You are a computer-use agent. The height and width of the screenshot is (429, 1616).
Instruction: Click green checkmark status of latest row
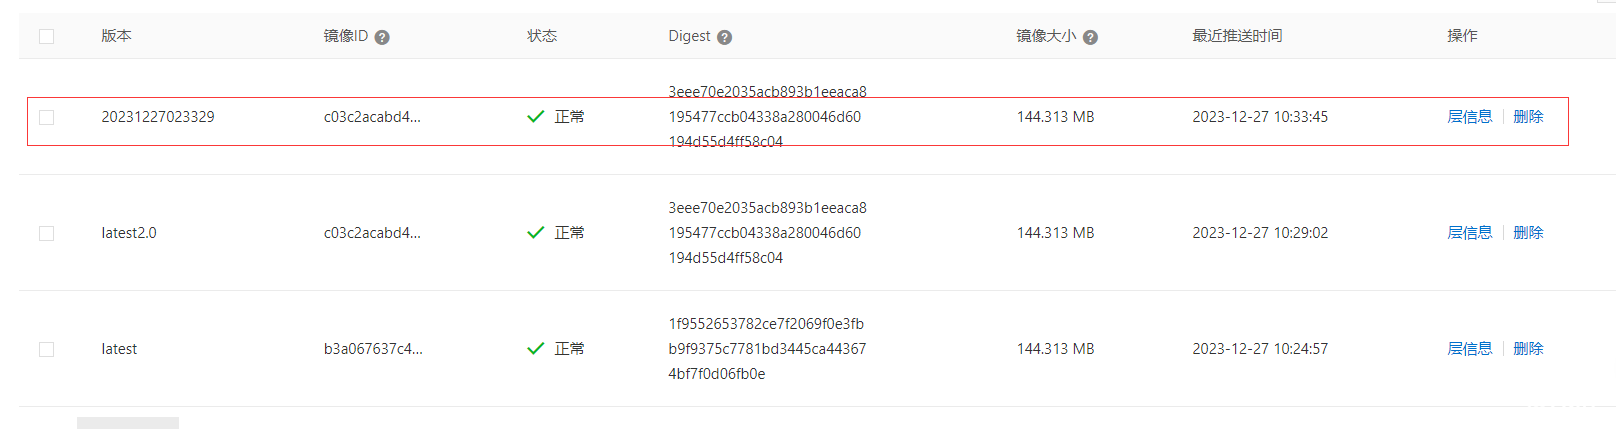coord(536,349)
